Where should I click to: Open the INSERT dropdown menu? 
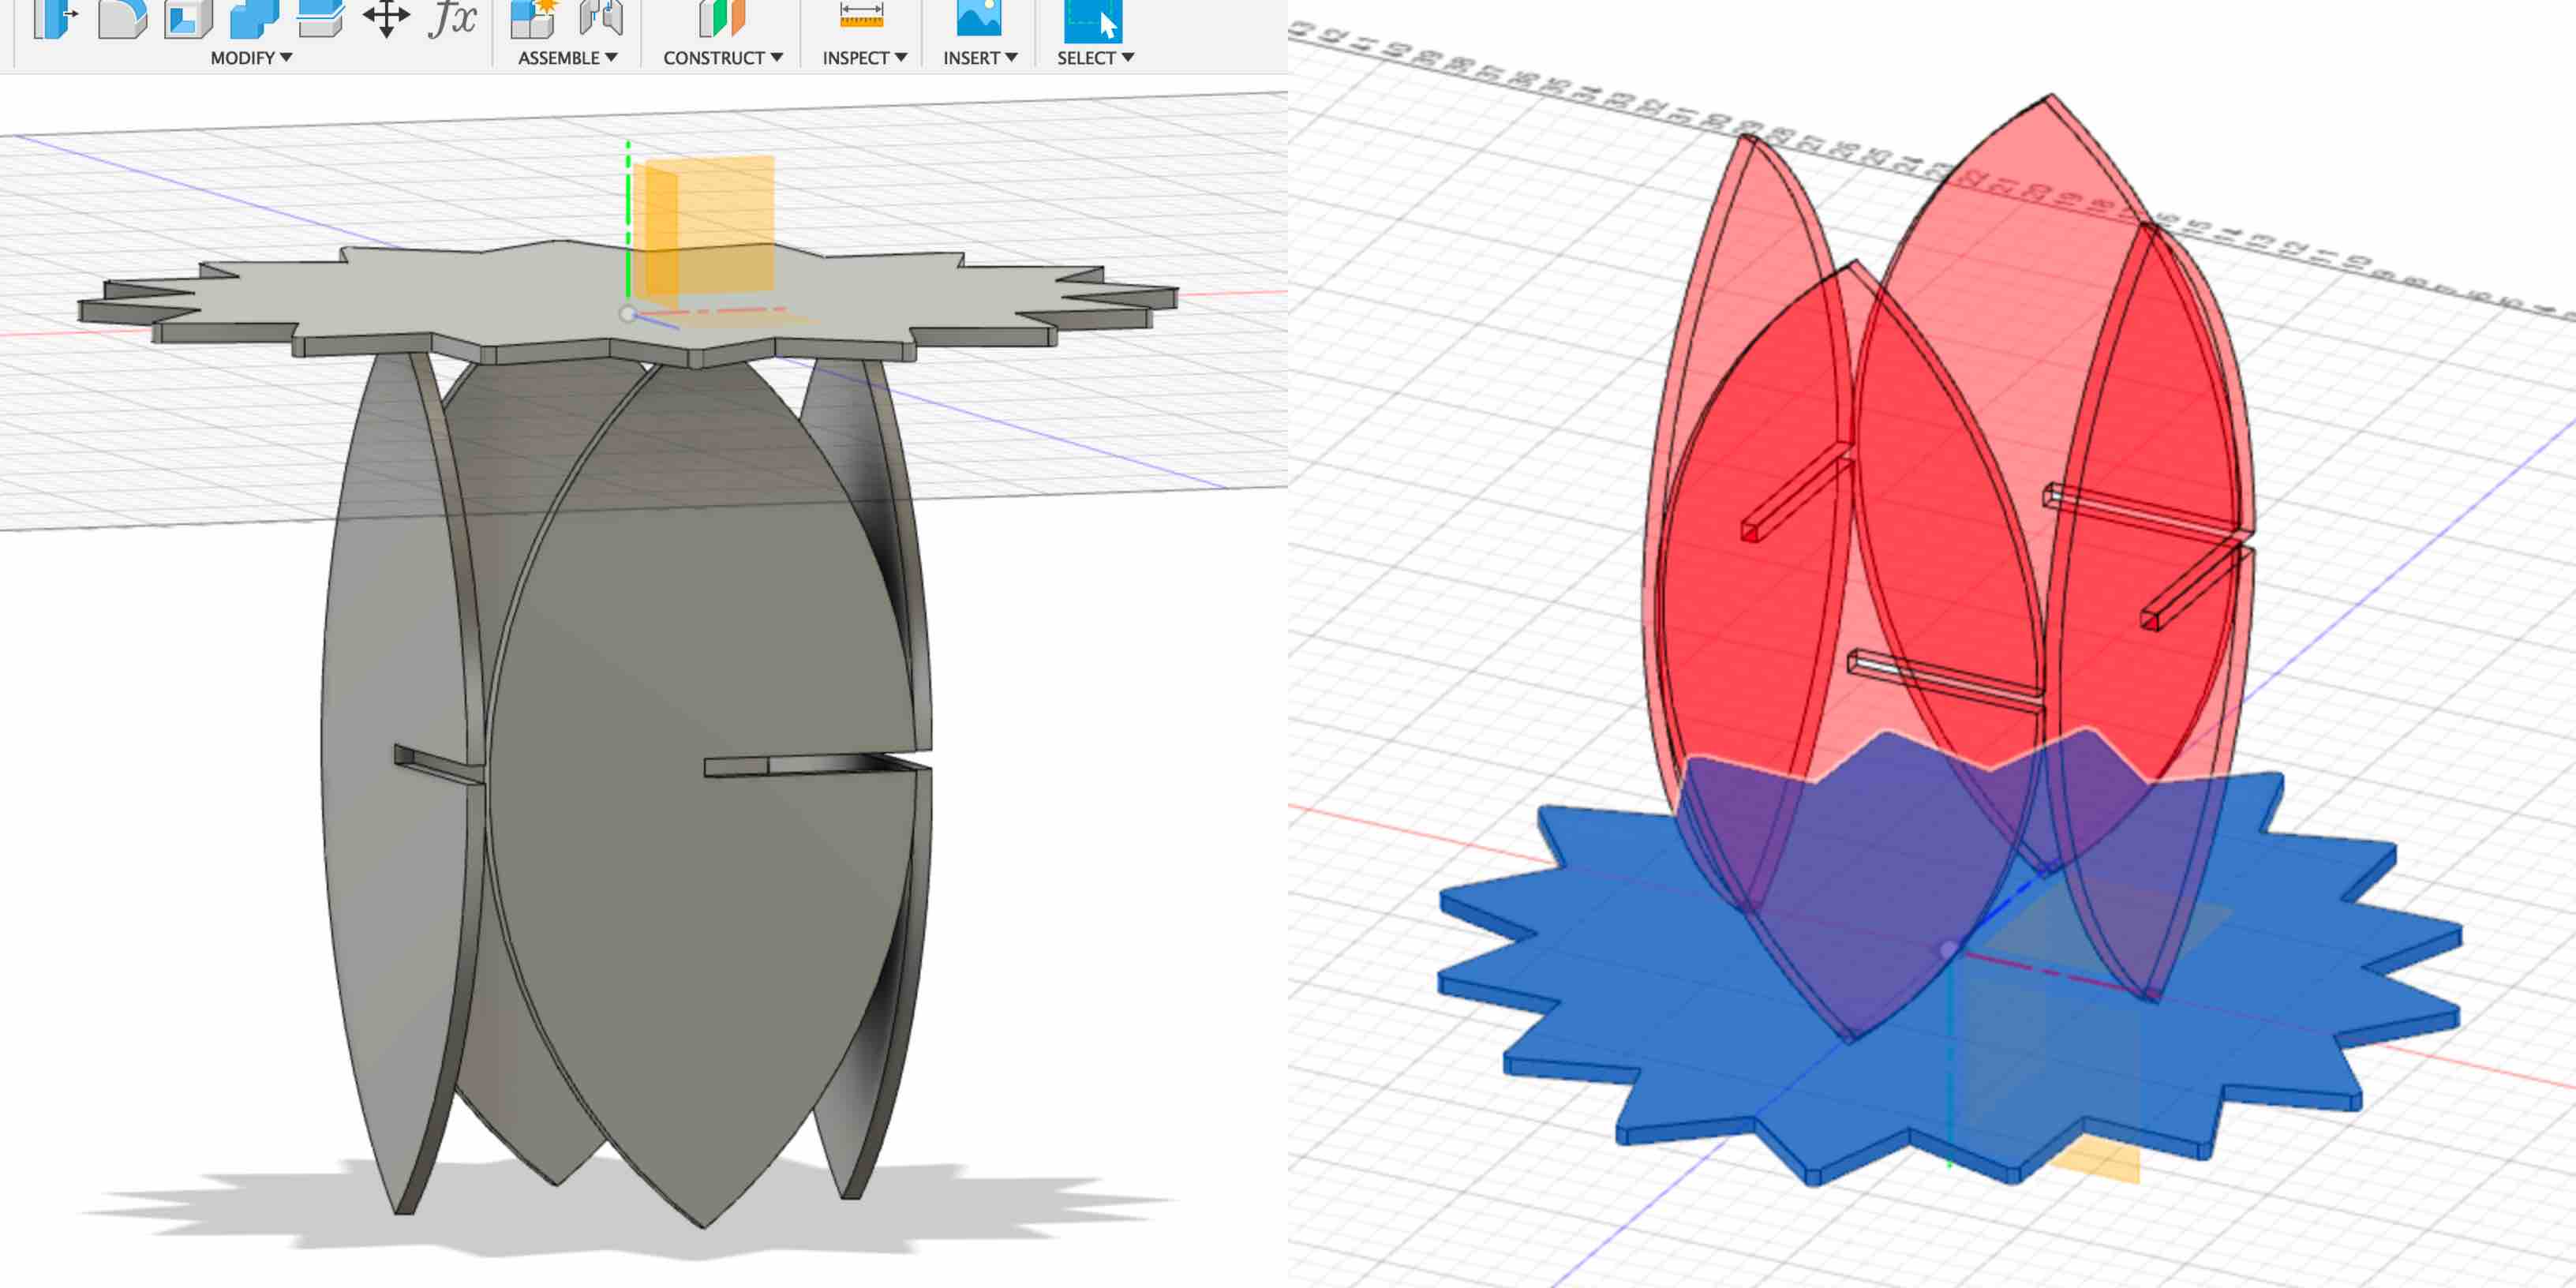pos(980,58)
